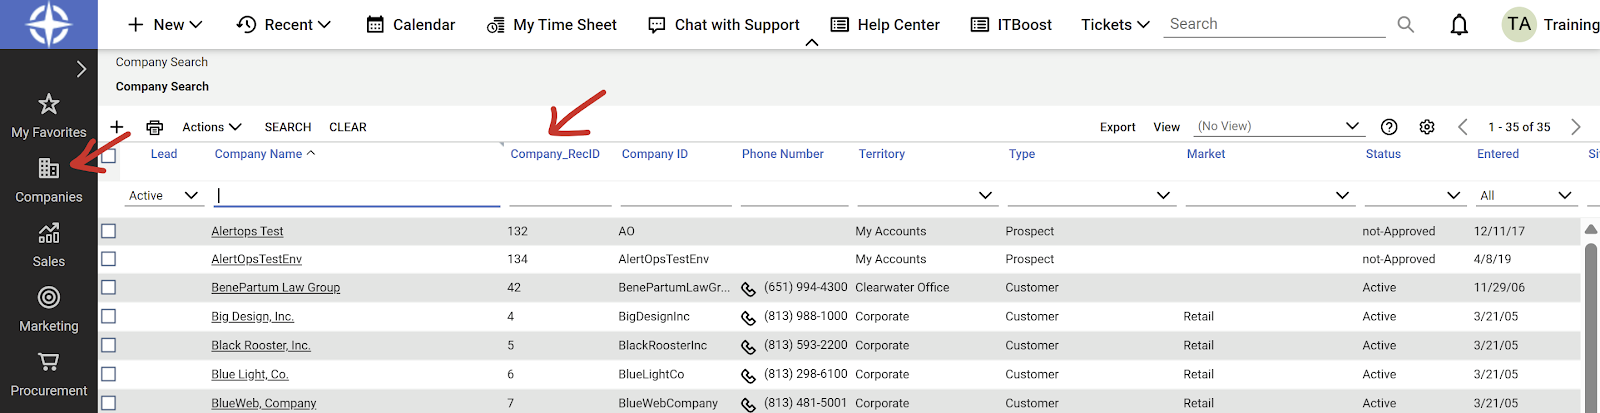1600x413 pixels.
Task: Open the Active status filter dropdown
Action: 164,196
